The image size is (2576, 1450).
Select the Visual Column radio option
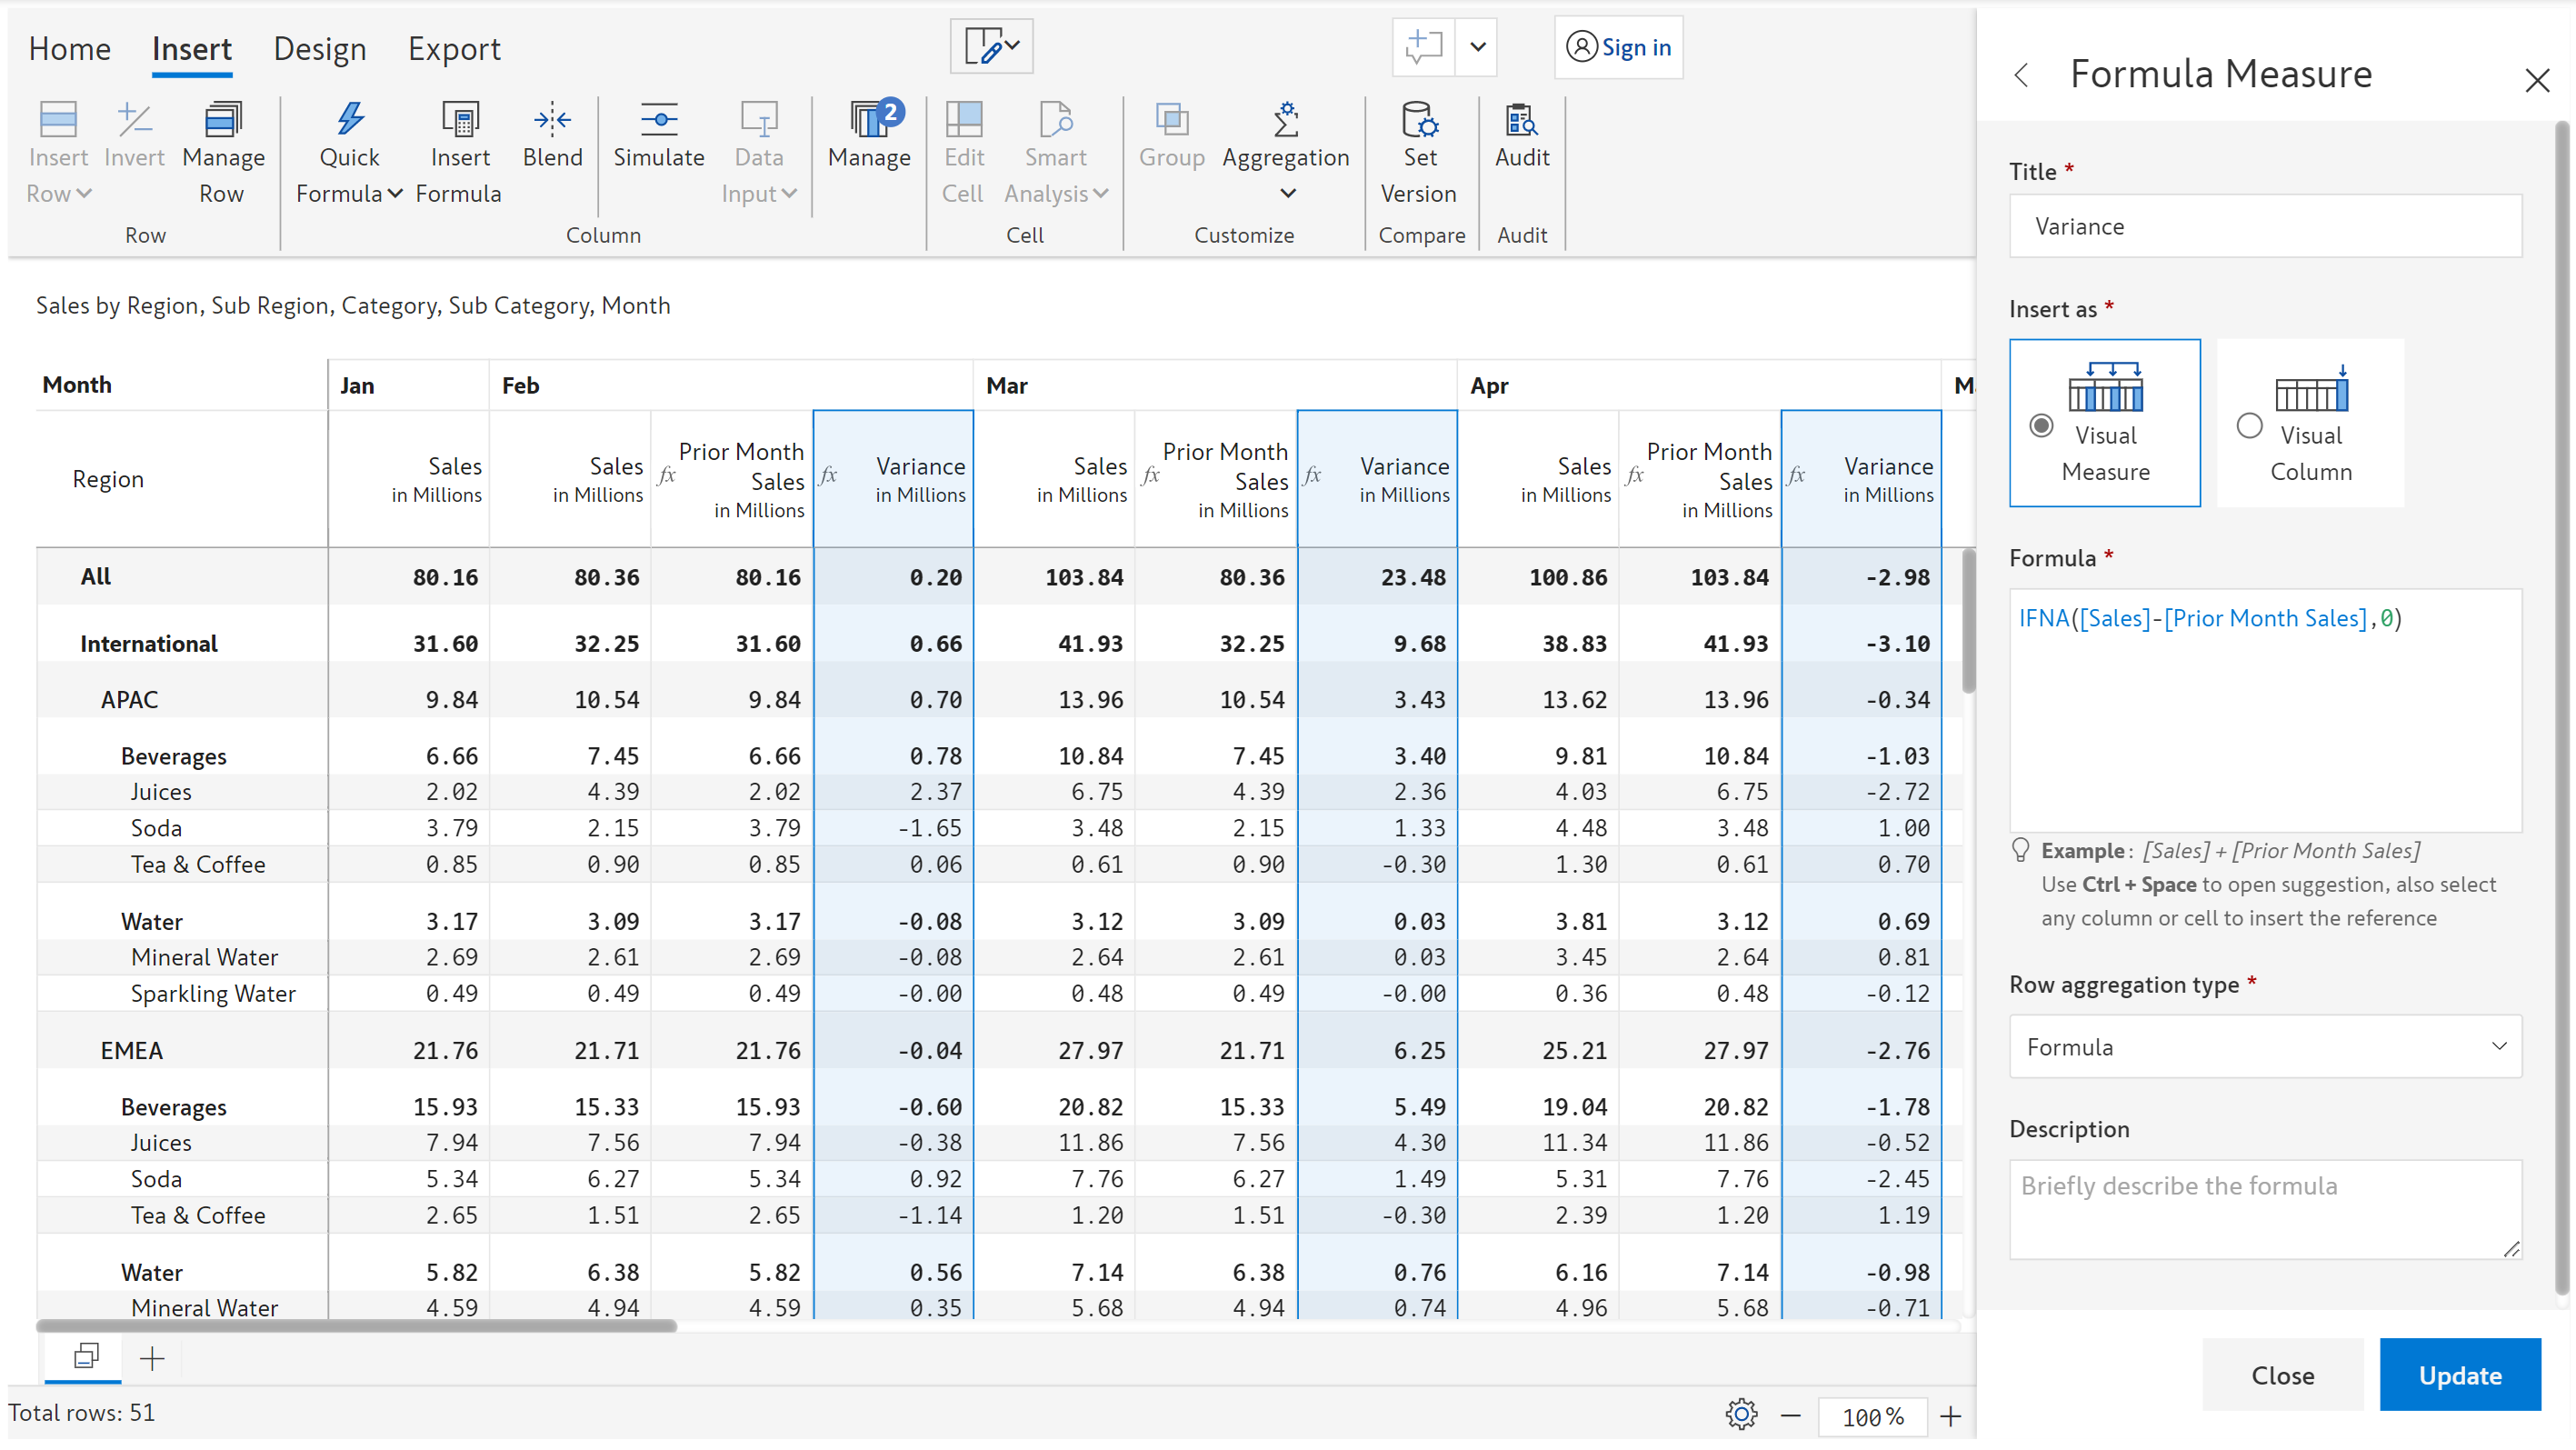(x=2248, y=426)
